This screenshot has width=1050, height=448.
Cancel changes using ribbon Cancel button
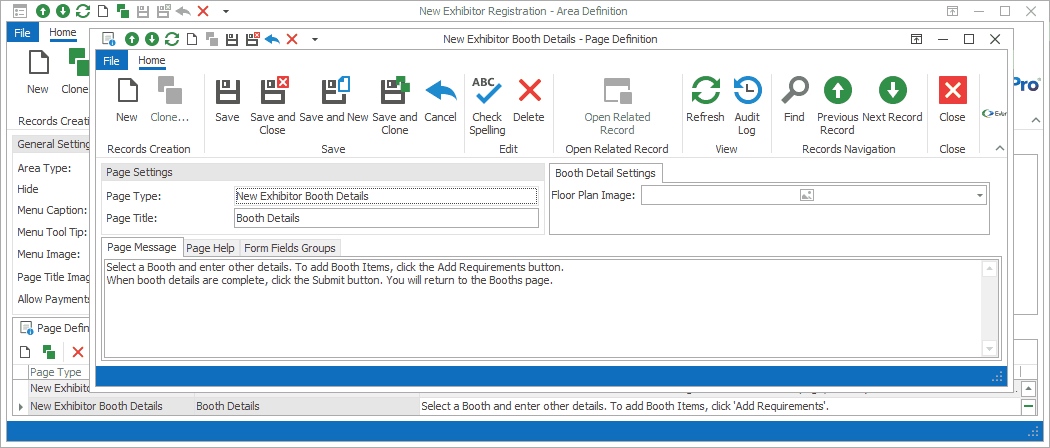440,100
